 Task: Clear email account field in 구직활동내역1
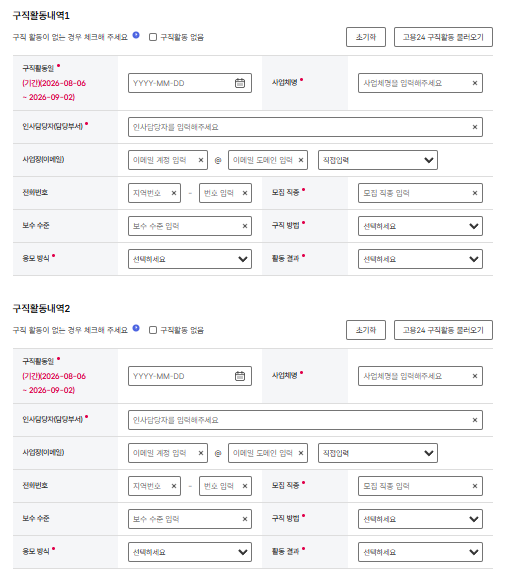[200, 160]
